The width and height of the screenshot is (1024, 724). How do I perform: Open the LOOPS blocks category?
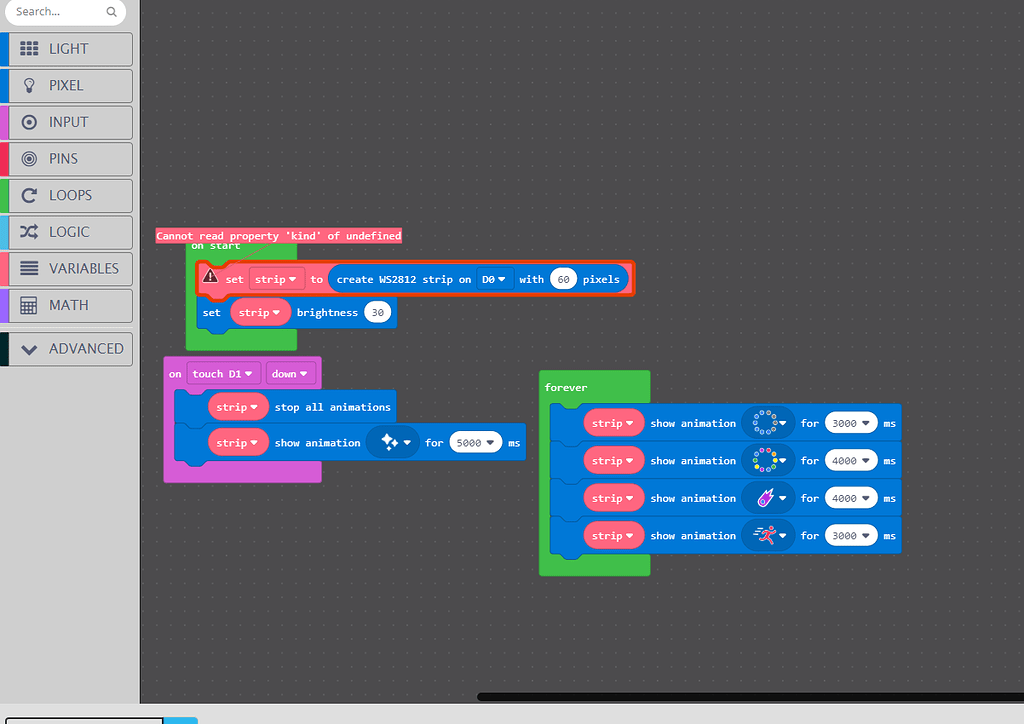pyautogui.click(x=71, y=195)
